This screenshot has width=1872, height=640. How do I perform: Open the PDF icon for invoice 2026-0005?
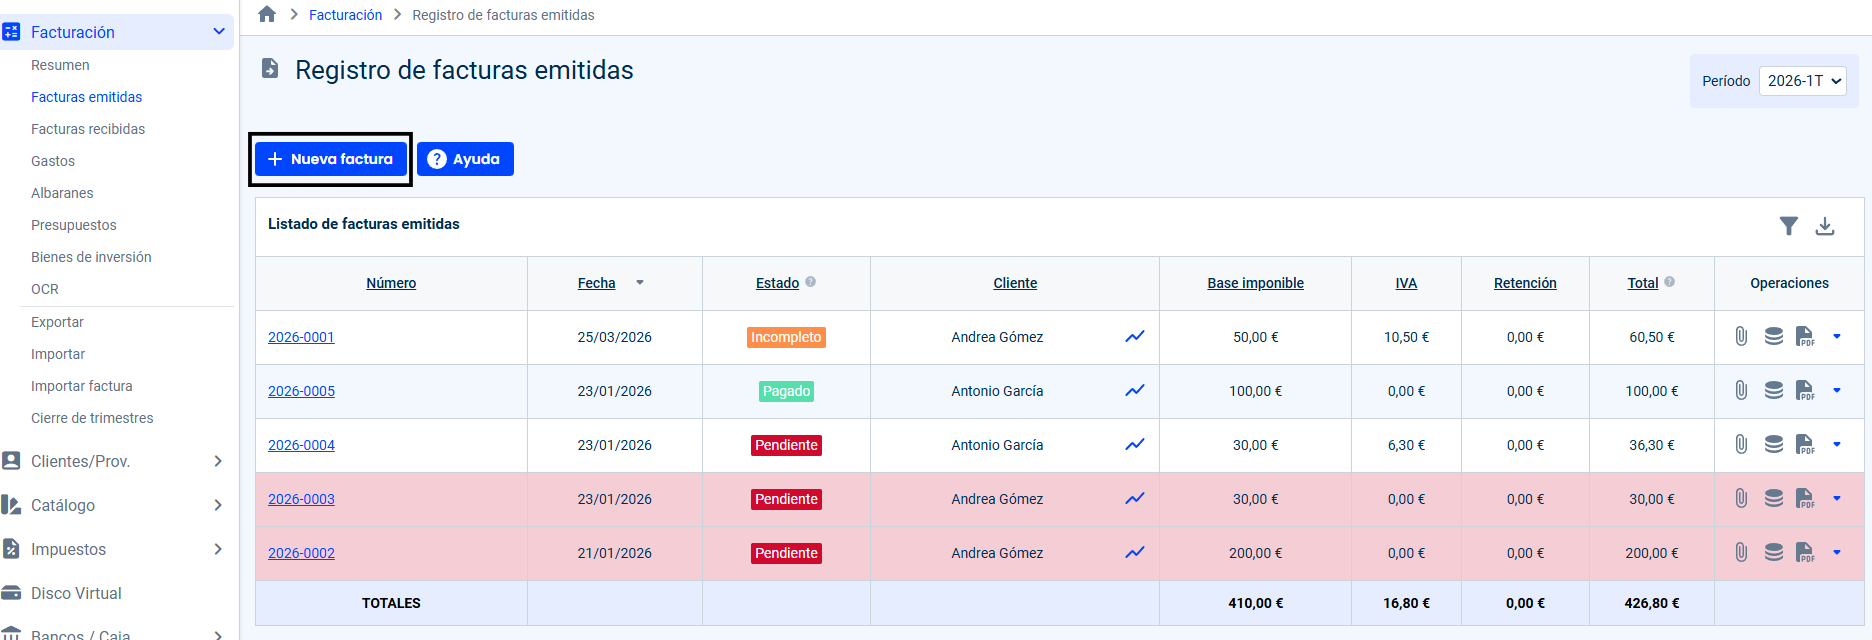(x=1805, y=391)
